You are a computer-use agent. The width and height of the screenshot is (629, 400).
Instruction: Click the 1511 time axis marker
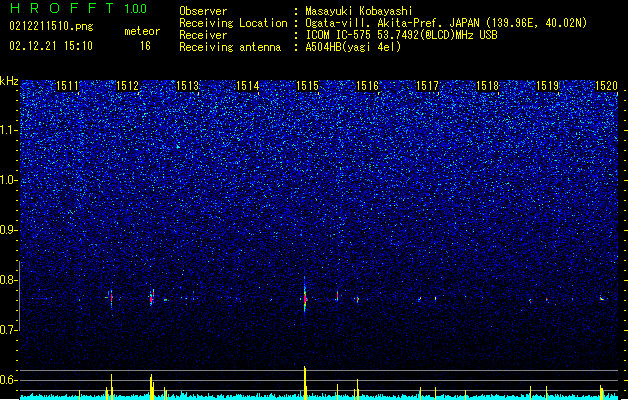click(67, 86)
